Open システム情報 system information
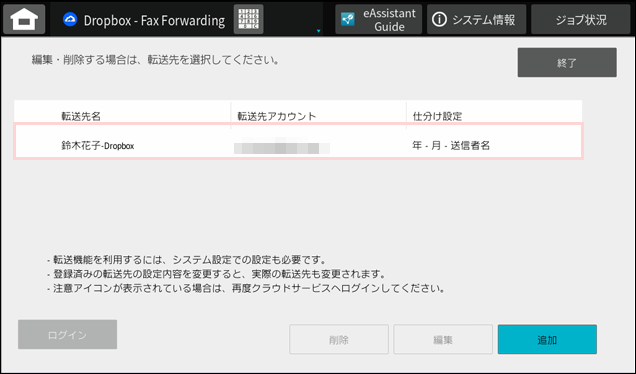The image size is (636, 374). 476,19
